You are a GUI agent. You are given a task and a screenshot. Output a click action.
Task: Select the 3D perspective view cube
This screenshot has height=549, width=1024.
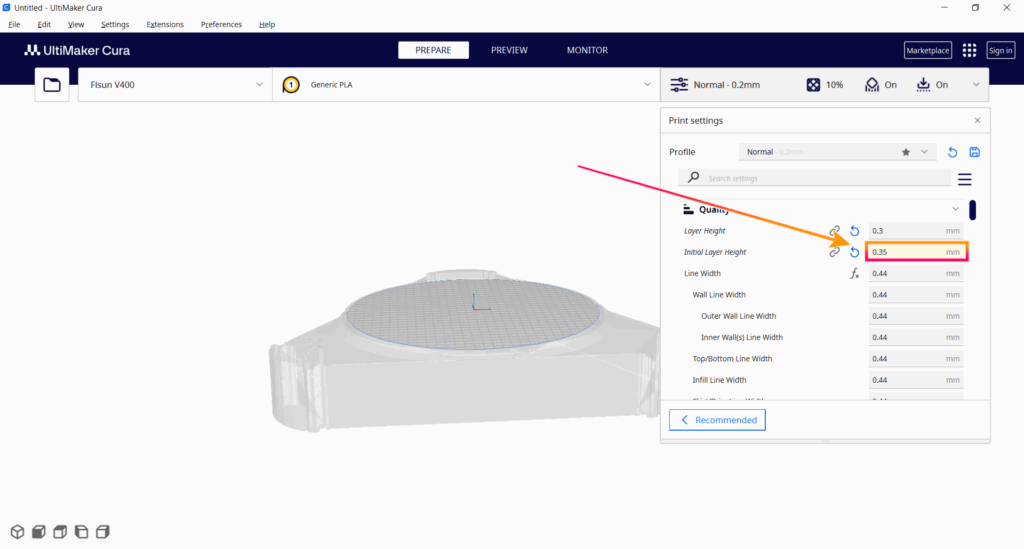click(x=18, y=532)
